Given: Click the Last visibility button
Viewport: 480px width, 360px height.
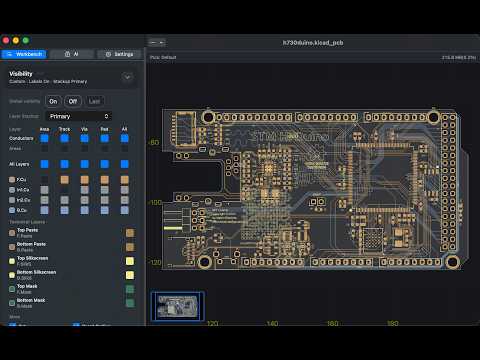Looking at the screenshot, I should pyautogui.click(x=94, y=101).
